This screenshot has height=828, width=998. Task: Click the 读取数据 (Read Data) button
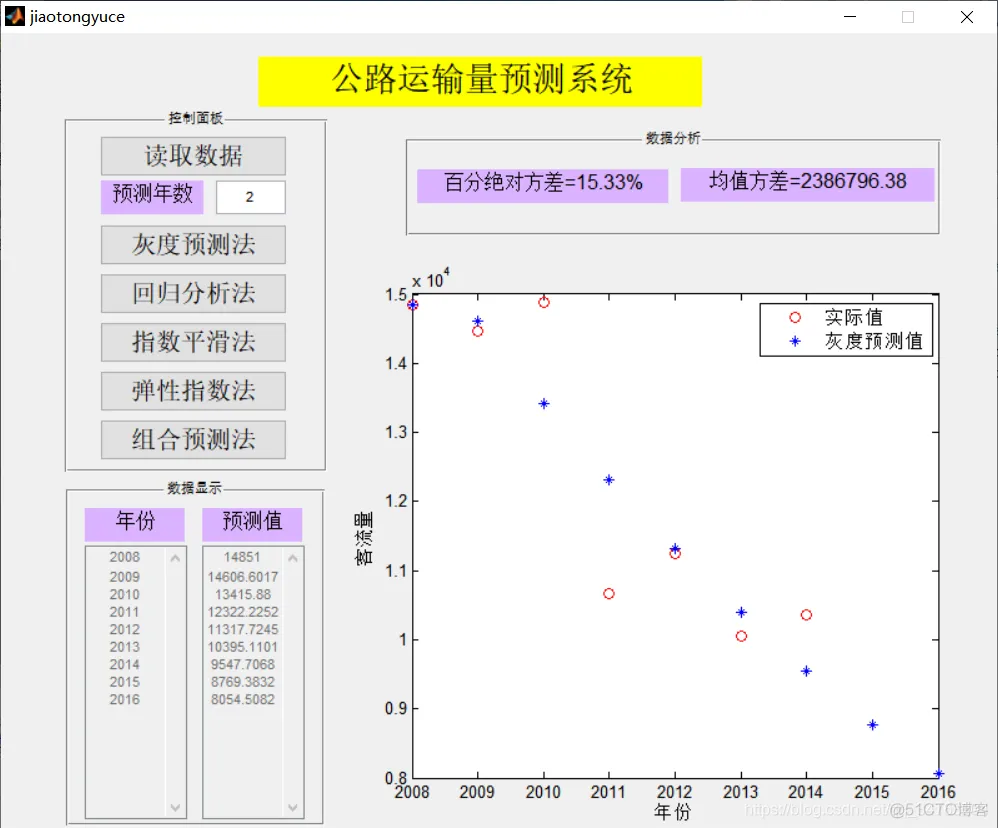192,156
